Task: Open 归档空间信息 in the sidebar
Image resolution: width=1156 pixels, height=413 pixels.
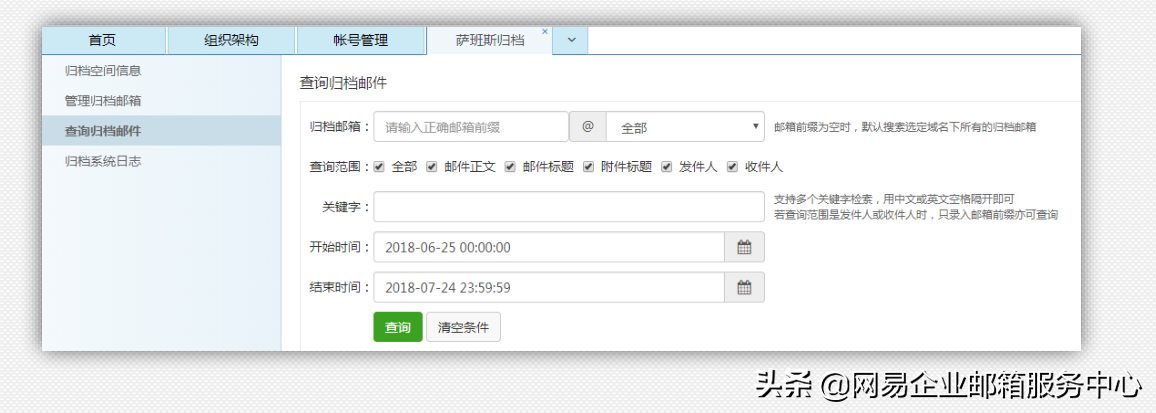Action: pos(161,71)
